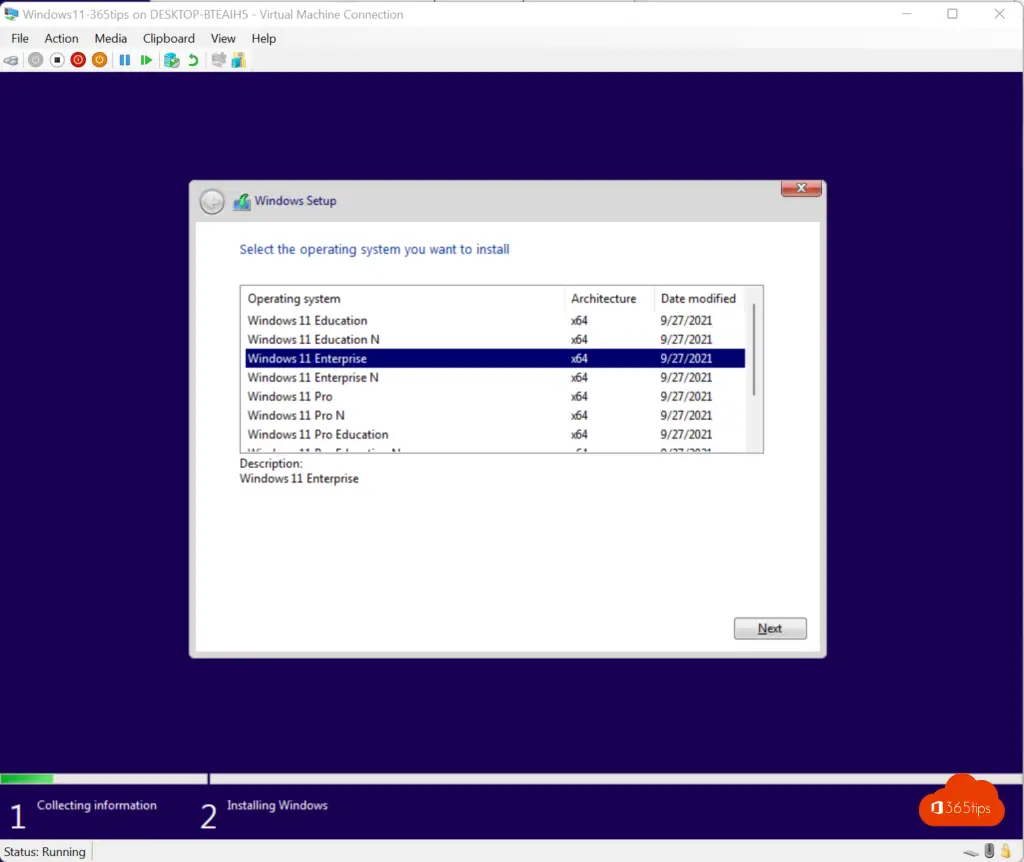
Task: Open the View menu
Action: click(x=223, y=39)
